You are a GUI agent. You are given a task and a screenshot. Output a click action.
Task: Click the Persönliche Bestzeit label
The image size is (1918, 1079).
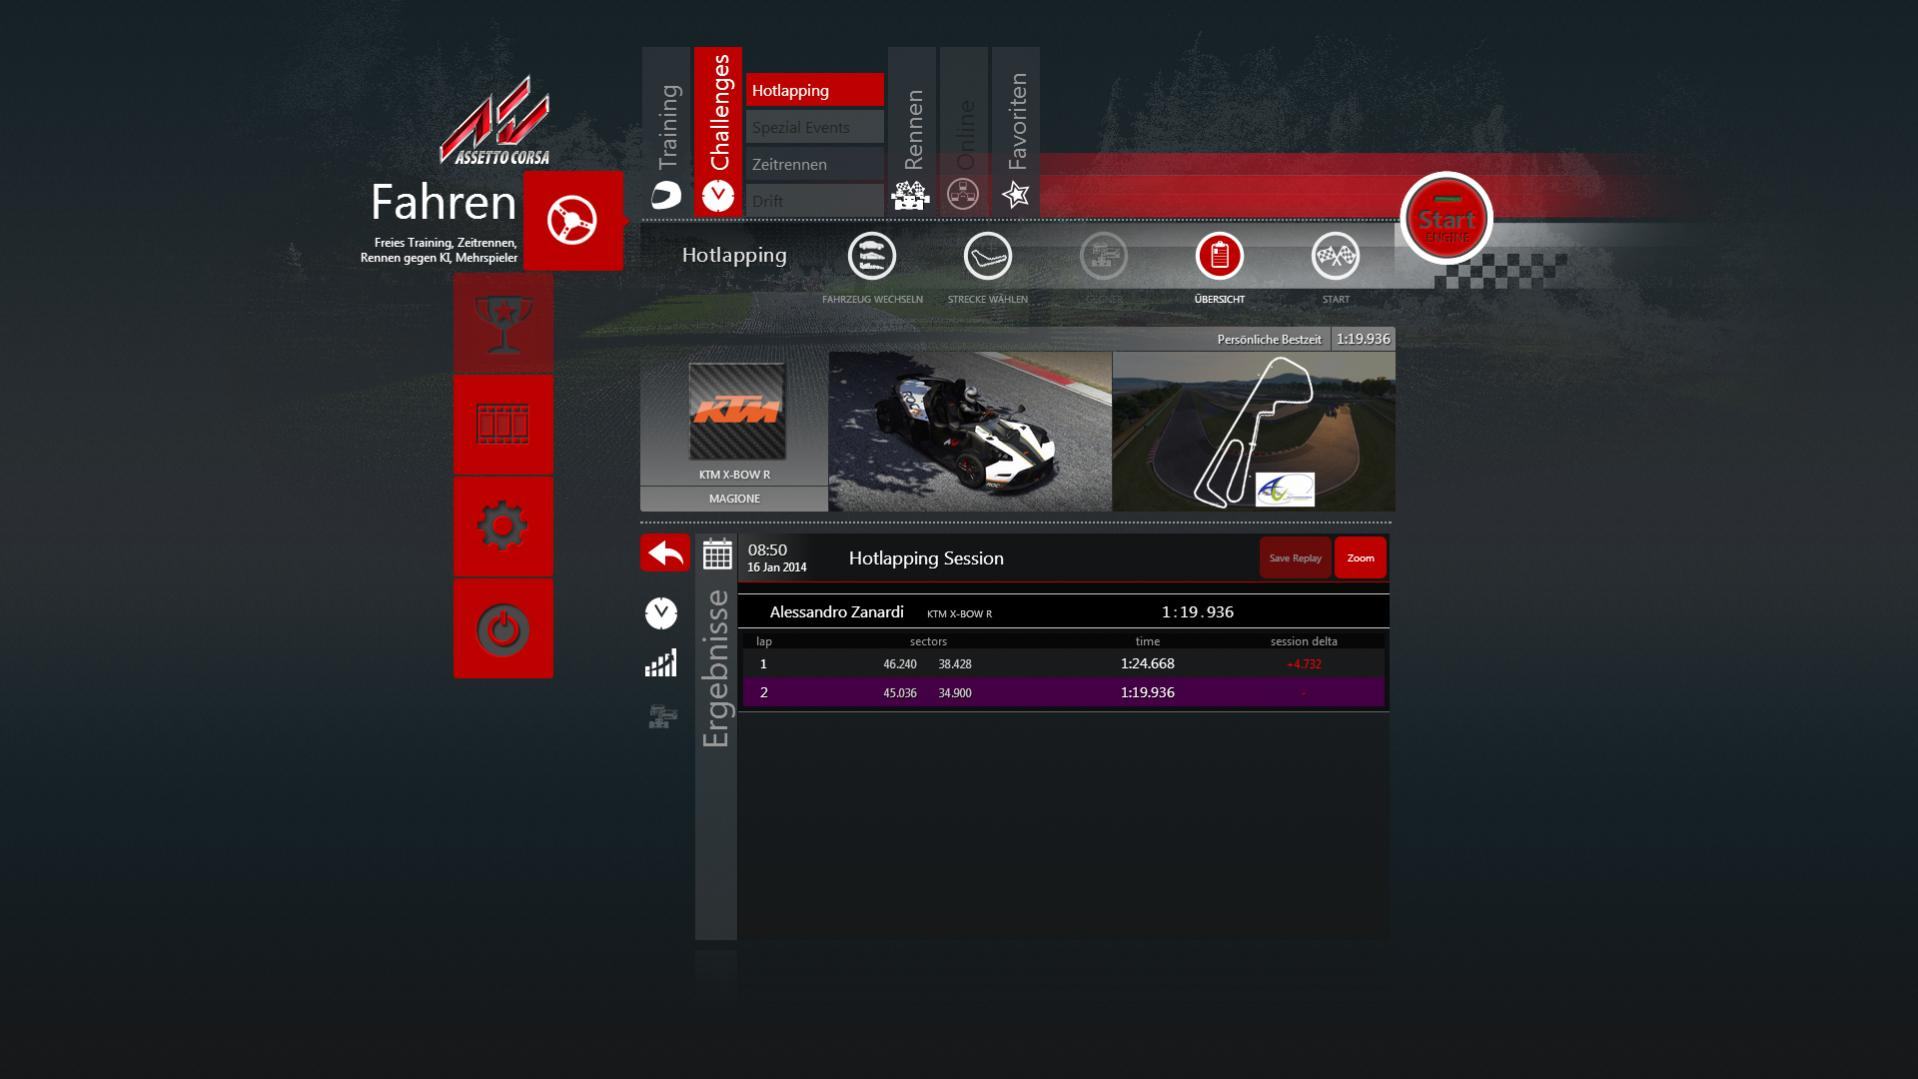coord(1269,339)
